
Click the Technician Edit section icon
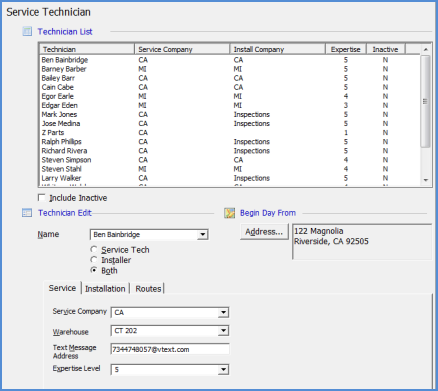[x=27, y=213]
